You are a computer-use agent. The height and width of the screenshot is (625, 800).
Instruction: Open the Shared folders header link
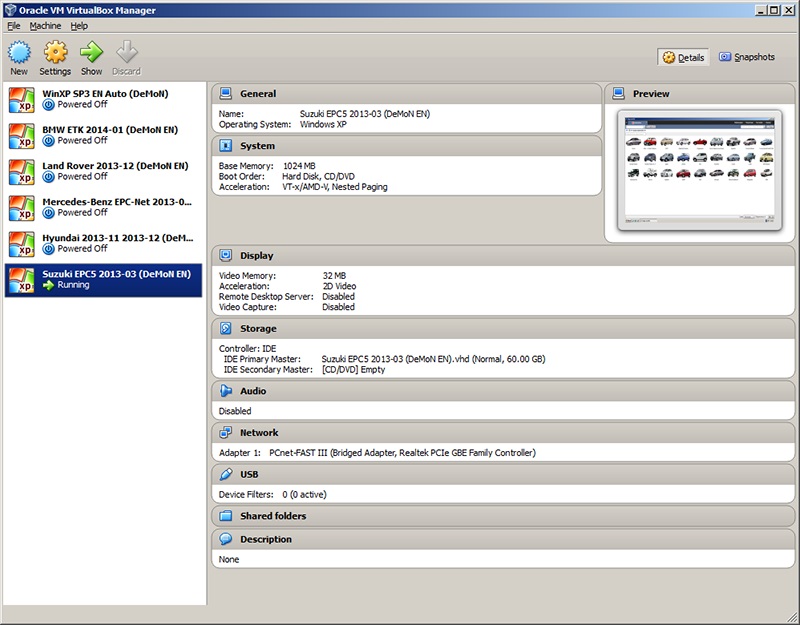tap(273, 516)
